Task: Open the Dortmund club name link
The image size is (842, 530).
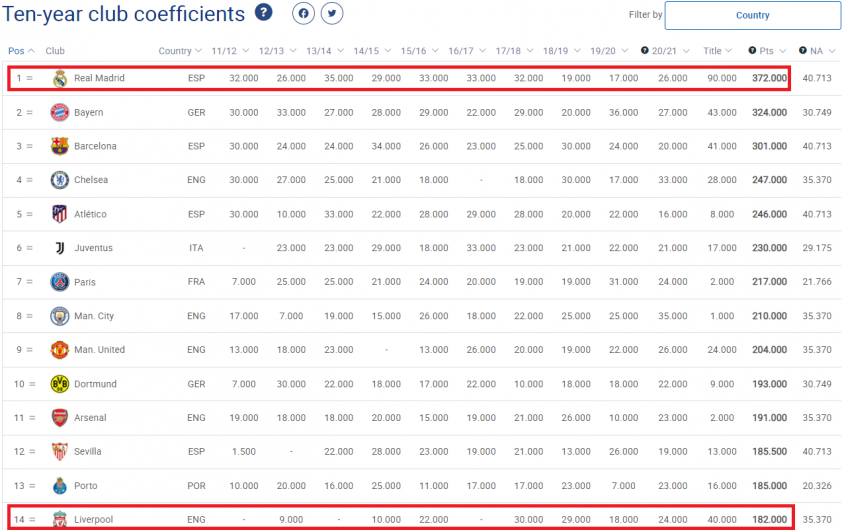Action: (x=95, y=384)
